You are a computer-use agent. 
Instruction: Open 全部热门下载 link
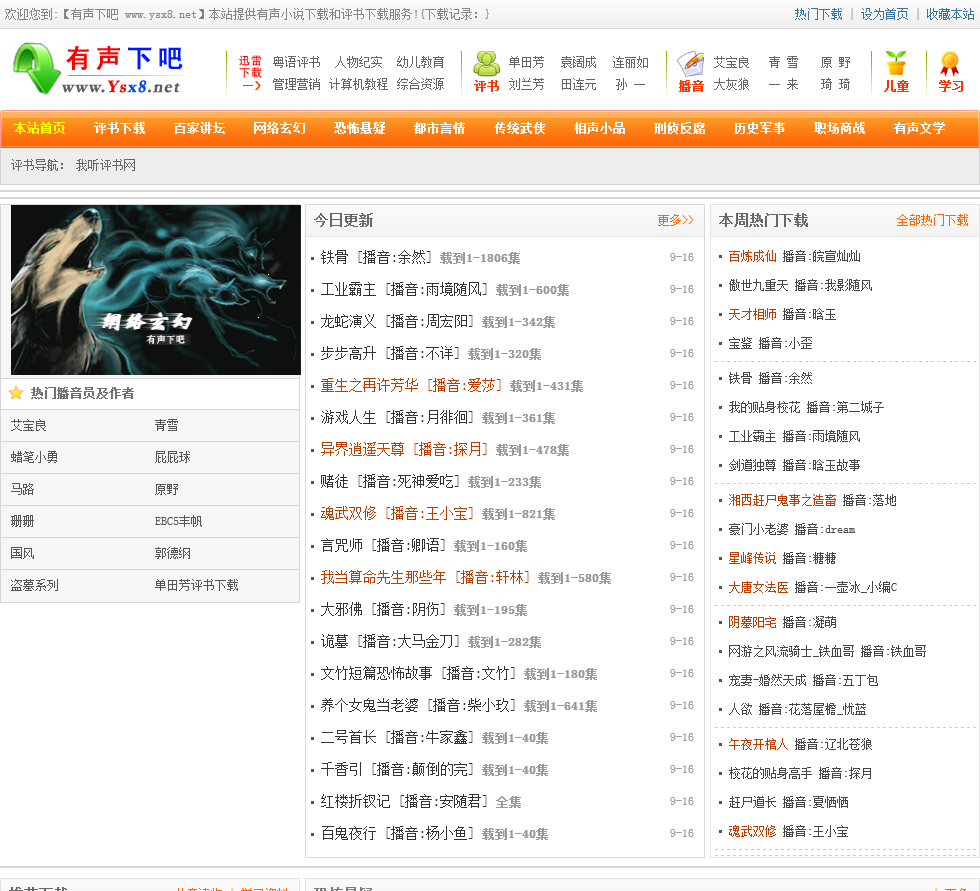coord(932,220)
